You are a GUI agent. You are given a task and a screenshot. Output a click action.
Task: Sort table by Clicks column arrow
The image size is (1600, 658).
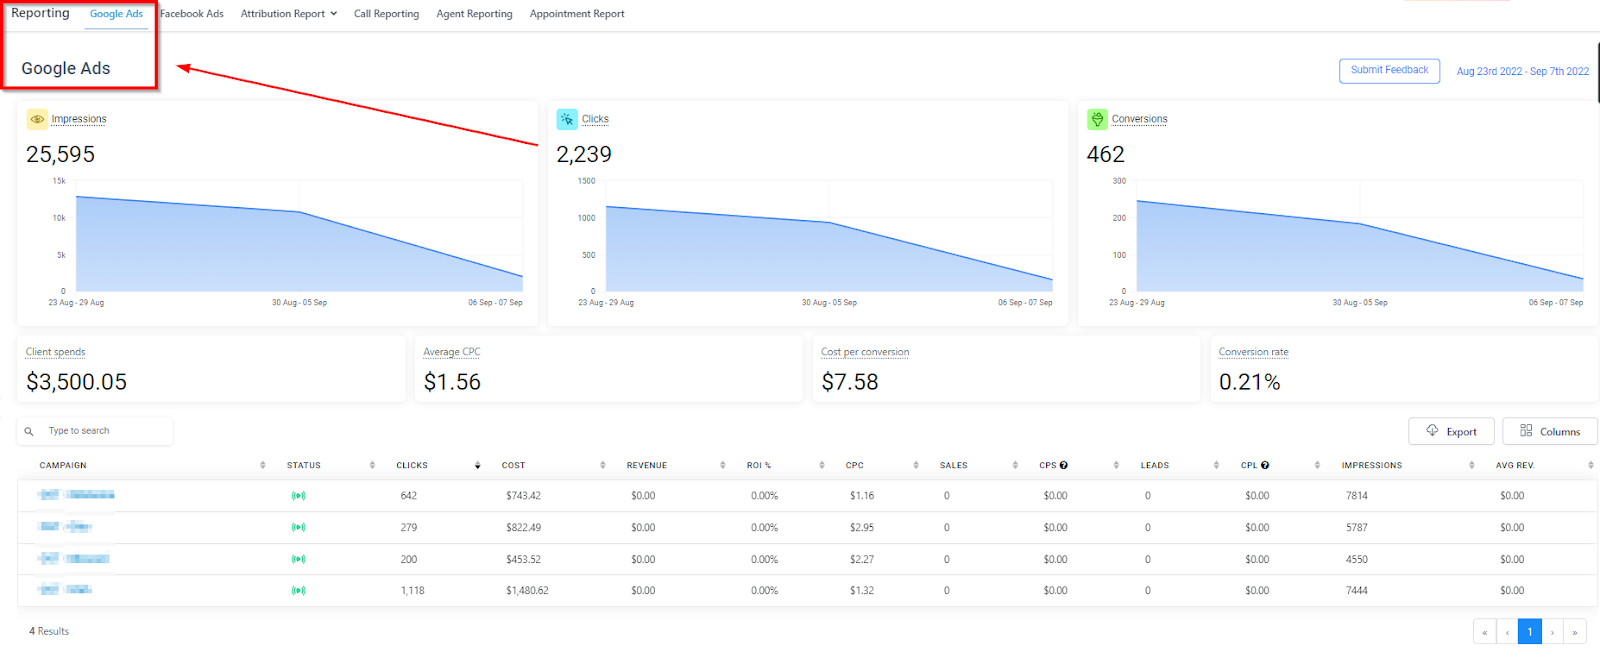(477, 465)
